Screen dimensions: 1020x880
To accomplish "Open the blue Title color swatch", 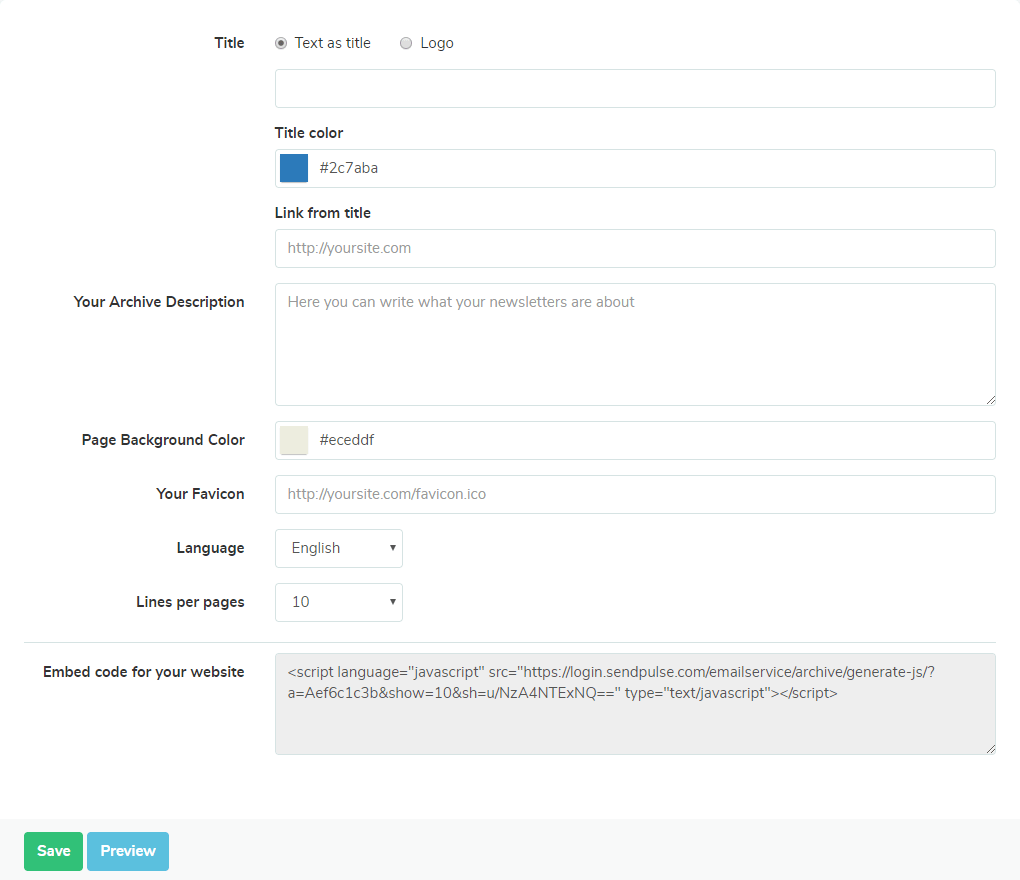I will [x=294, y=168].
